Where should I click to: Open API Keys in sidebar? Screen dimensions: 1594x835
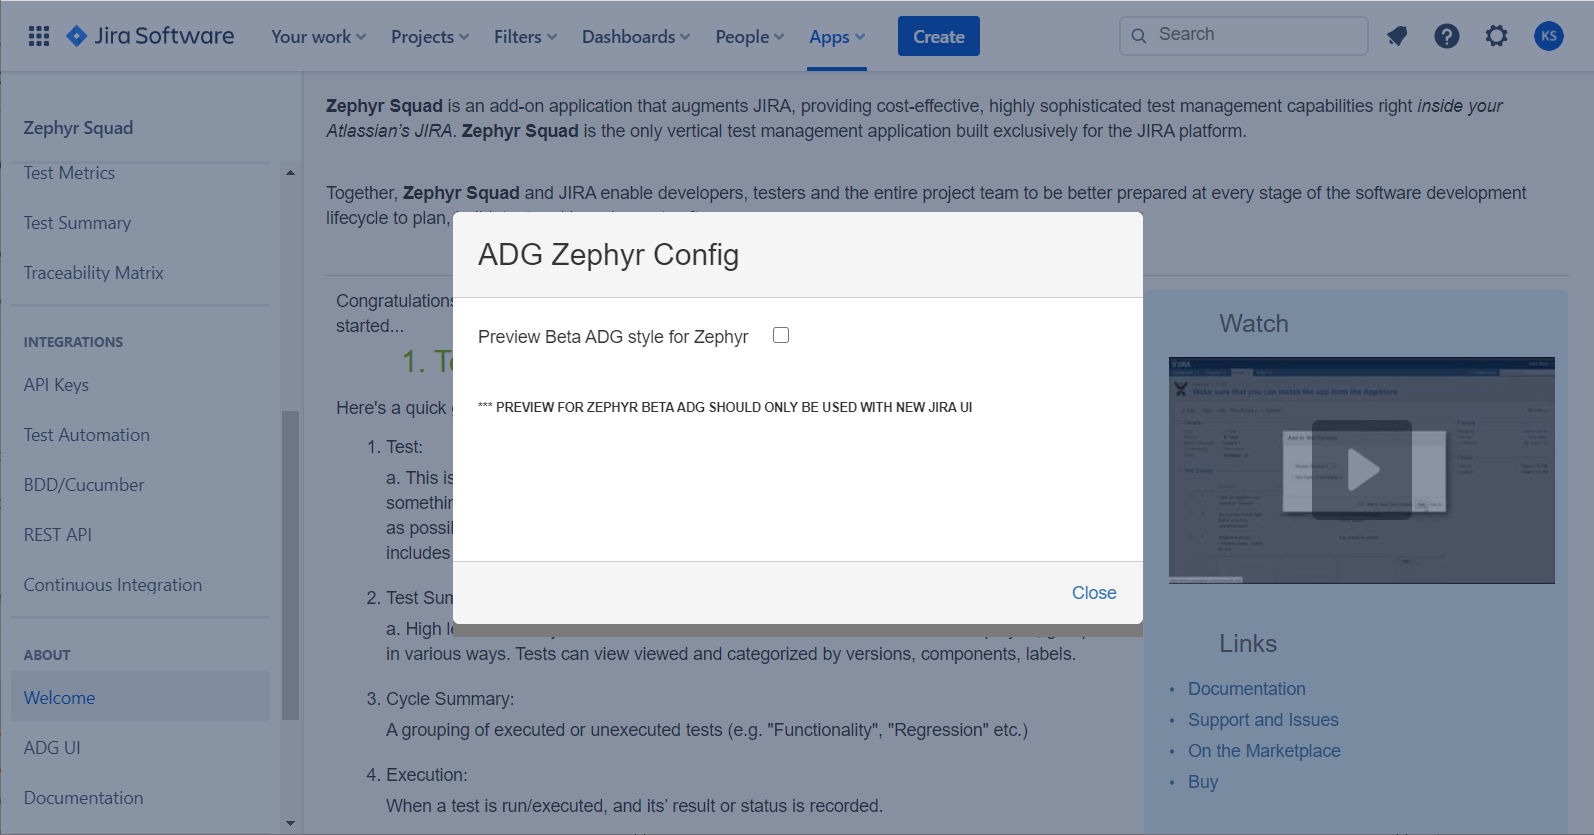[56, 385]
